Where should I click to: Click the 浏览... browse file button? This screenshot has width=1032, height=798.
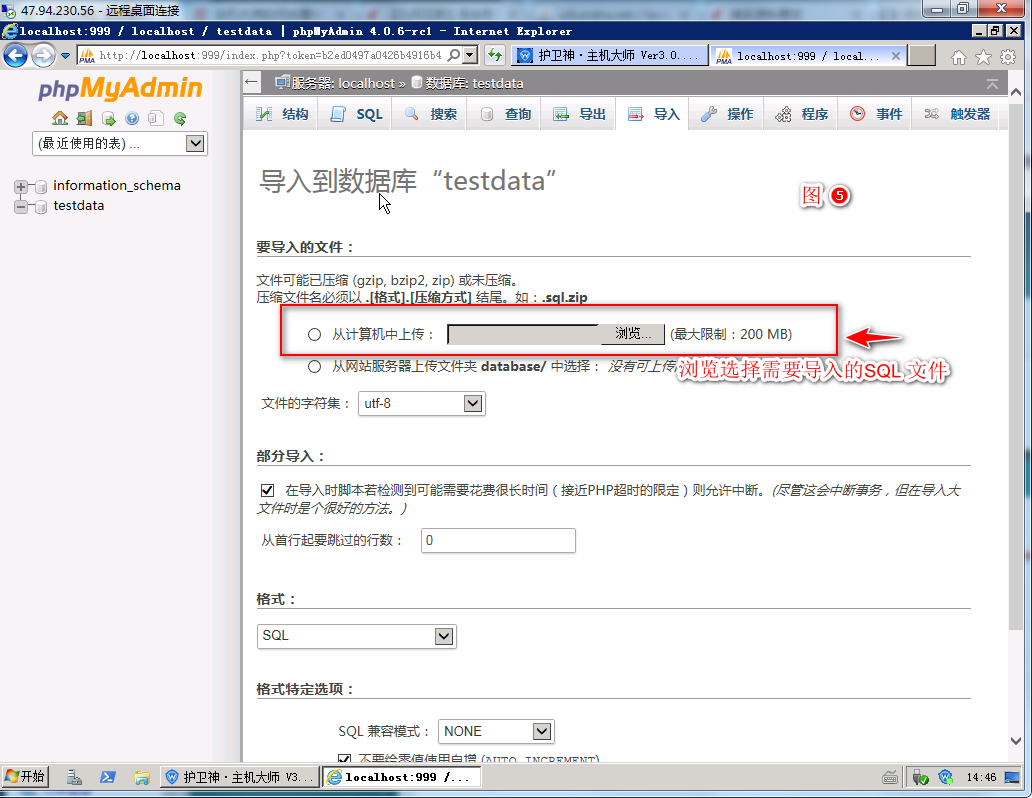click(x=632, y=334)
